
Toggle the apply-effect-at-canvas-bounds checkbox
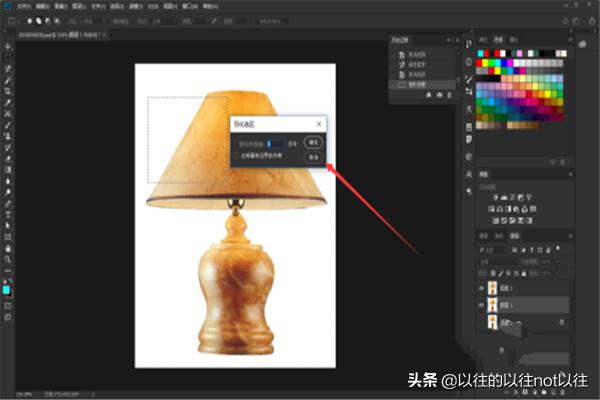point(236,156)
